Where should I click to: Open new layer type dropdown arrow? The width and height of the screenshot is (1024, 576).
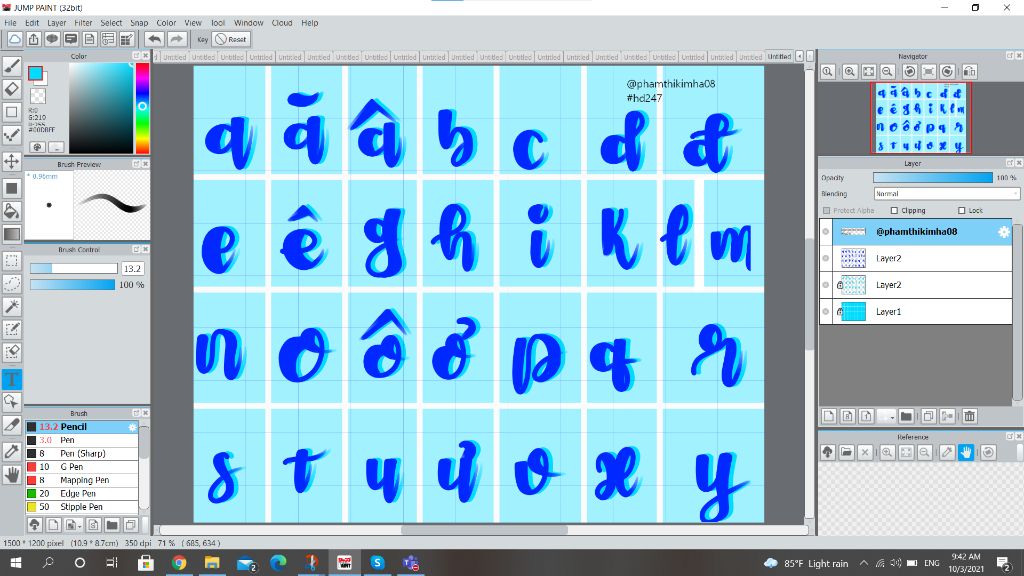pos(891,417)
